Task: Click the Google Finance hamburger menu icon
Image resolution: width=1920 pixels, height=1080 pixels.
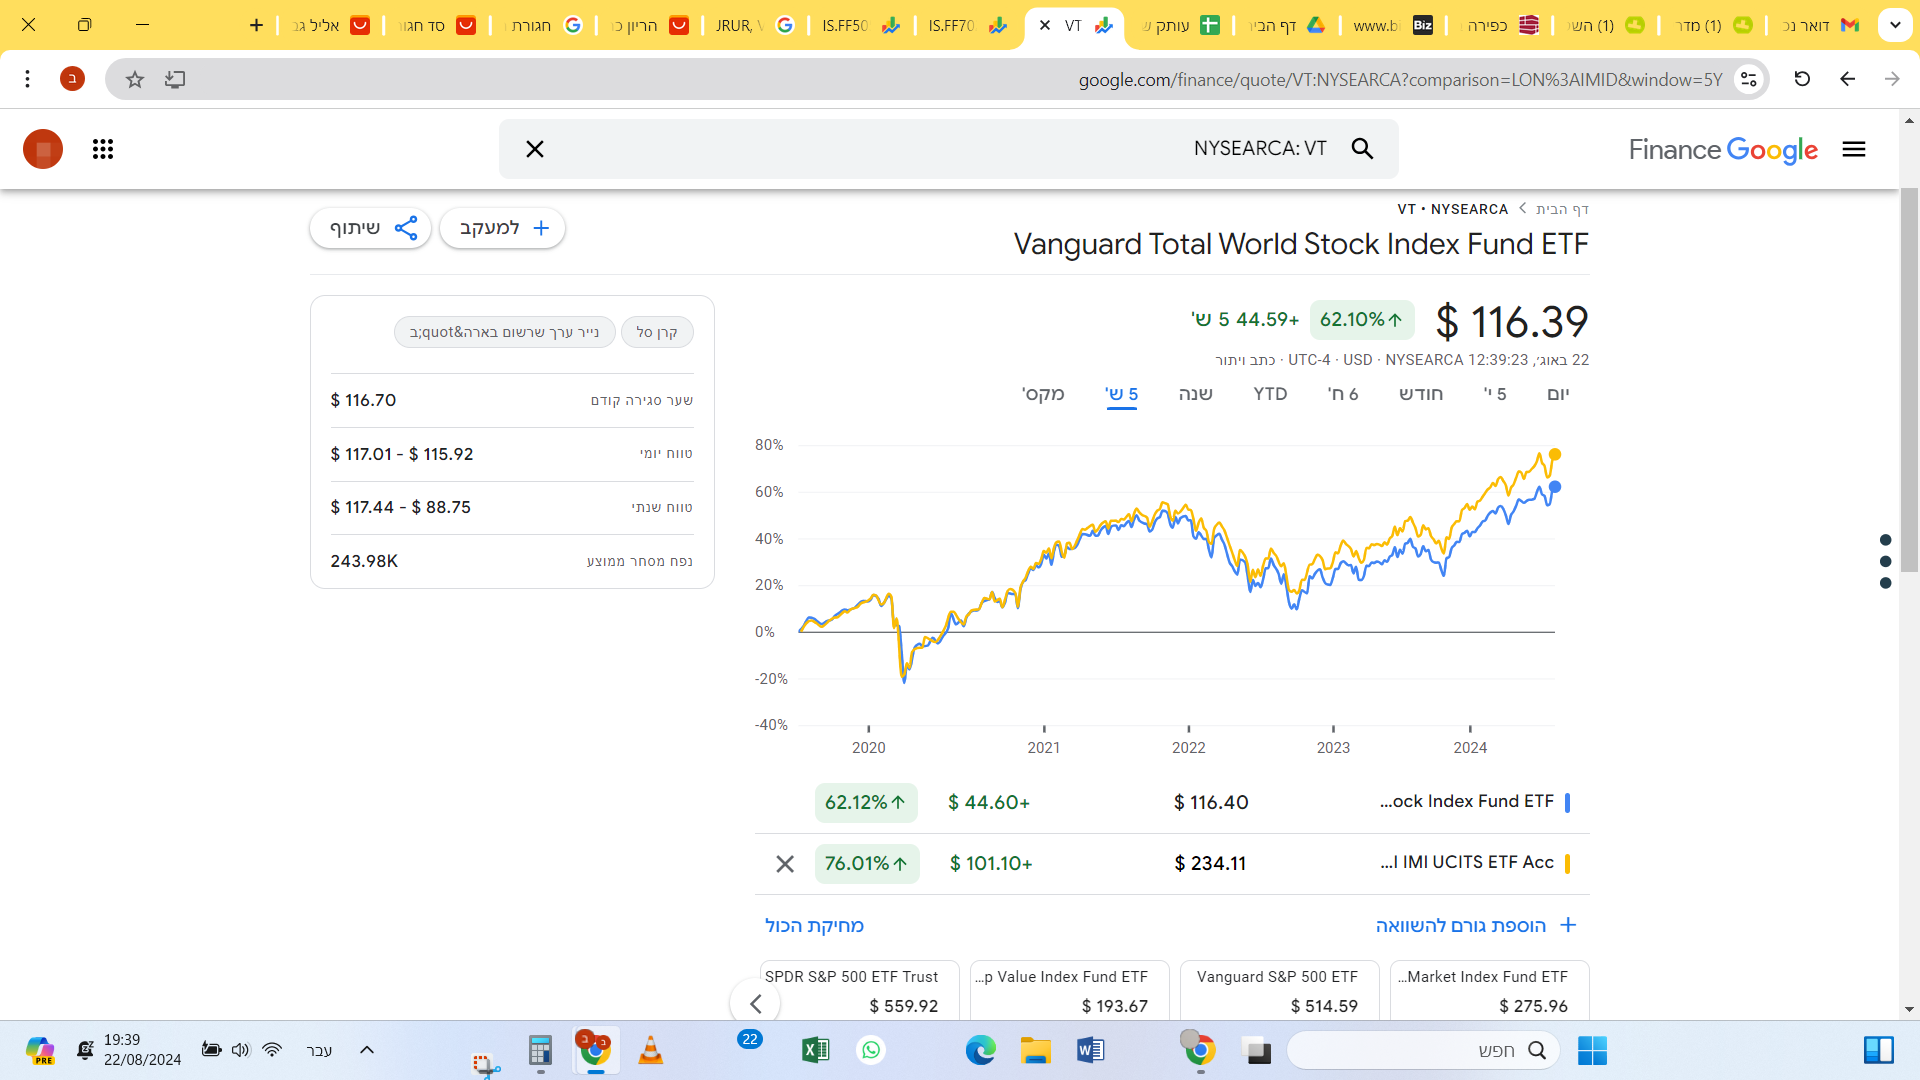Action: click(x=1854, y=149)
